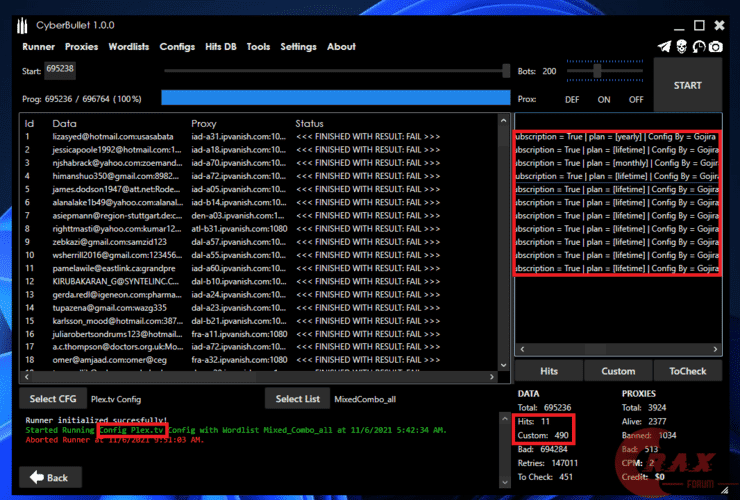Screen dimensions: 740x500
Task: Select row with omer@amjaad.com
Action: pos(259,360)
